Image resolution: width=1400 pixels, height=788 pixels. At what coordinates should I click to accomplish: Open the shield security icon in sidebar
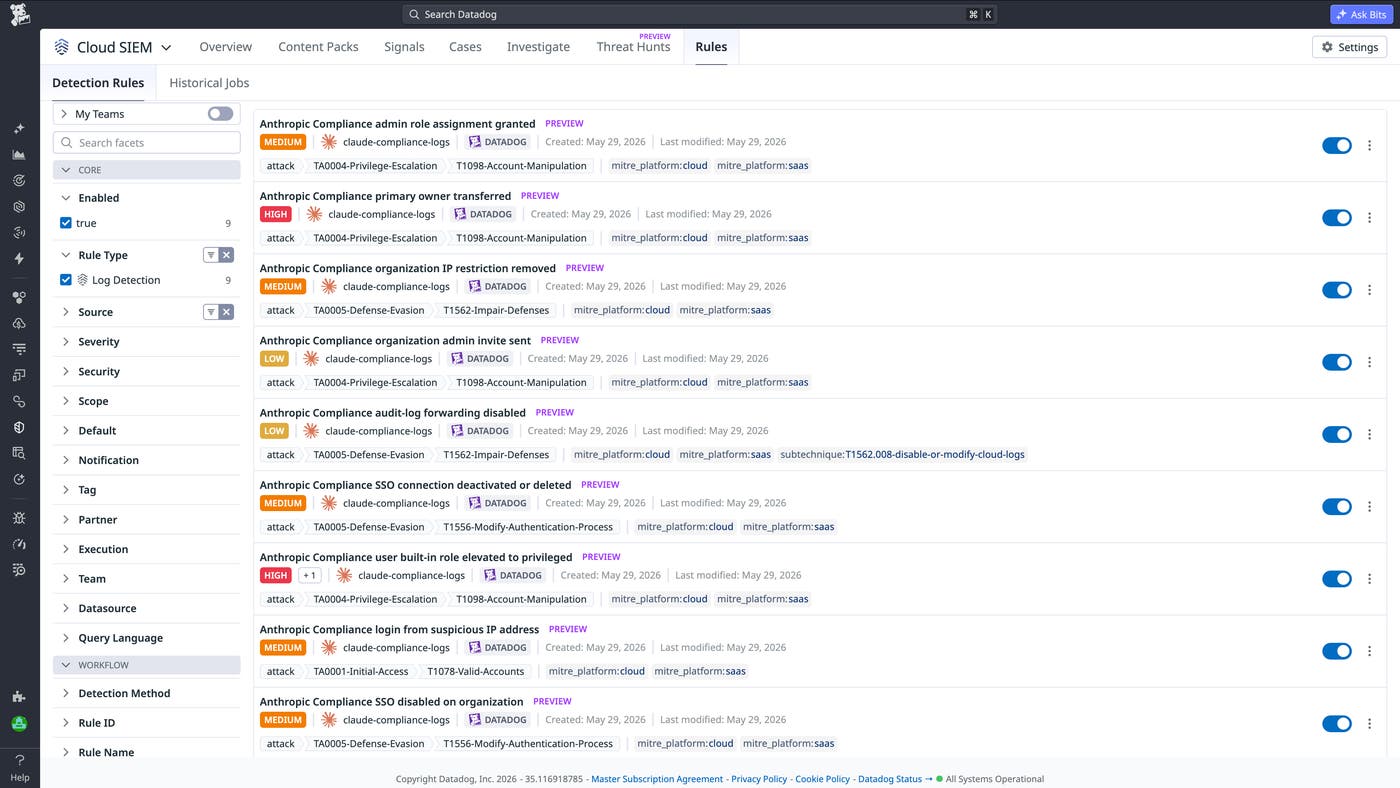point(19,427)
